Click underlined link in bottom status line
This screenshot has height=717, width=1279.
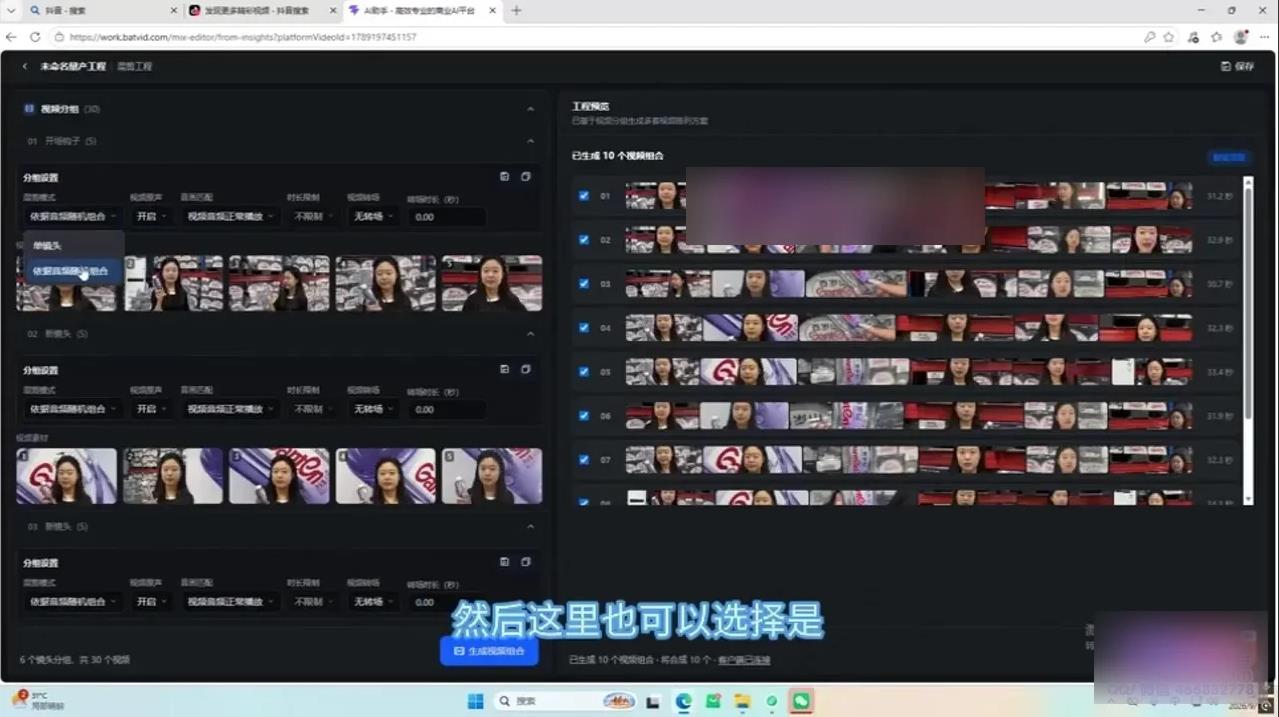[x=744, y=660]
